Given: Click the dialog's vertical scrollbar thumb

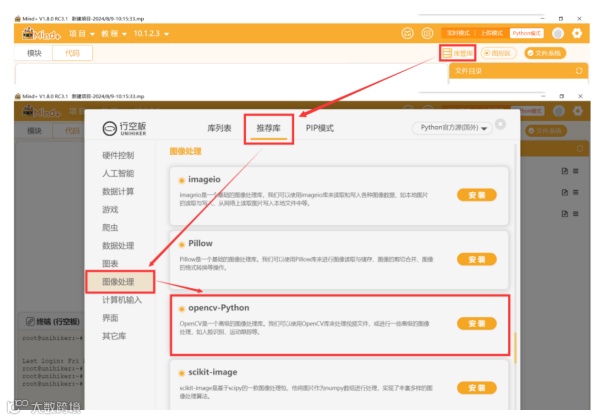Looking at the screenshot, I should 515,347.
